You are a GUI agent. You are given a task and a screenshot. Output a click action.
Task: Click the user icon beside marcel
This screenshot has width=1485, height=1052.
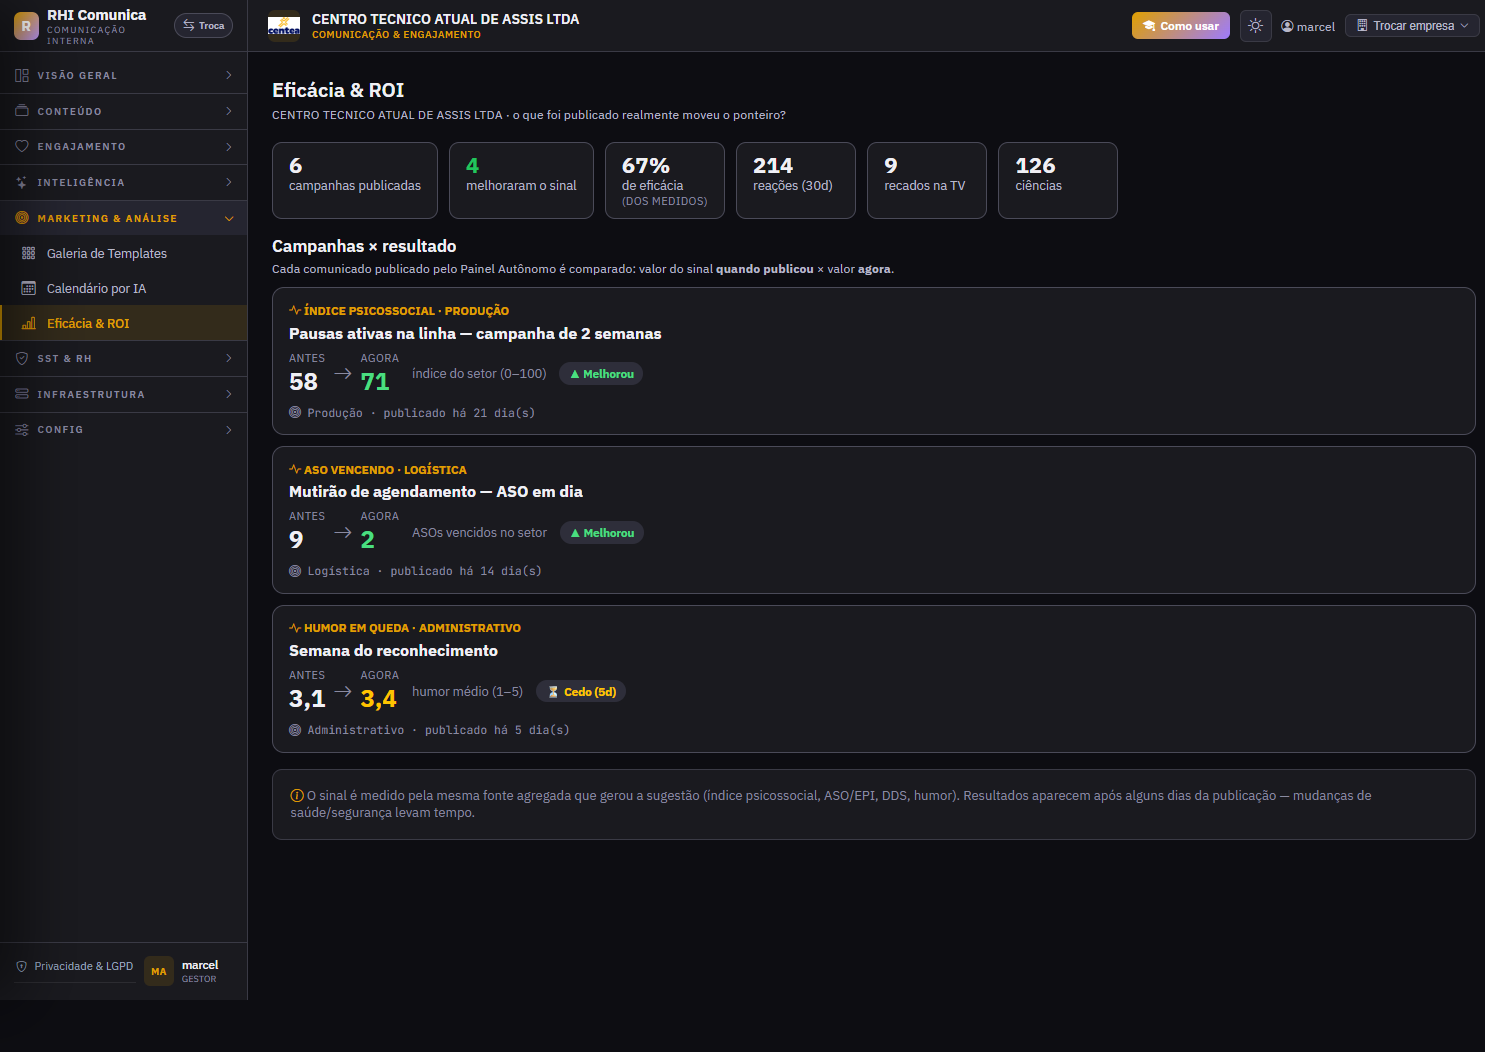click(1287, 26)
